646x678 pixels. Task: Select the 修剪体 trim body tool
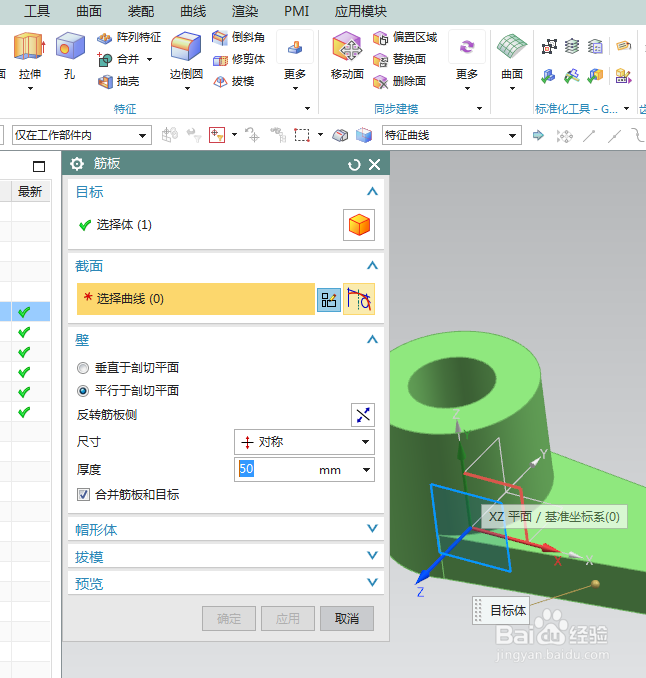pyautogui.click(x=239, y=59)
